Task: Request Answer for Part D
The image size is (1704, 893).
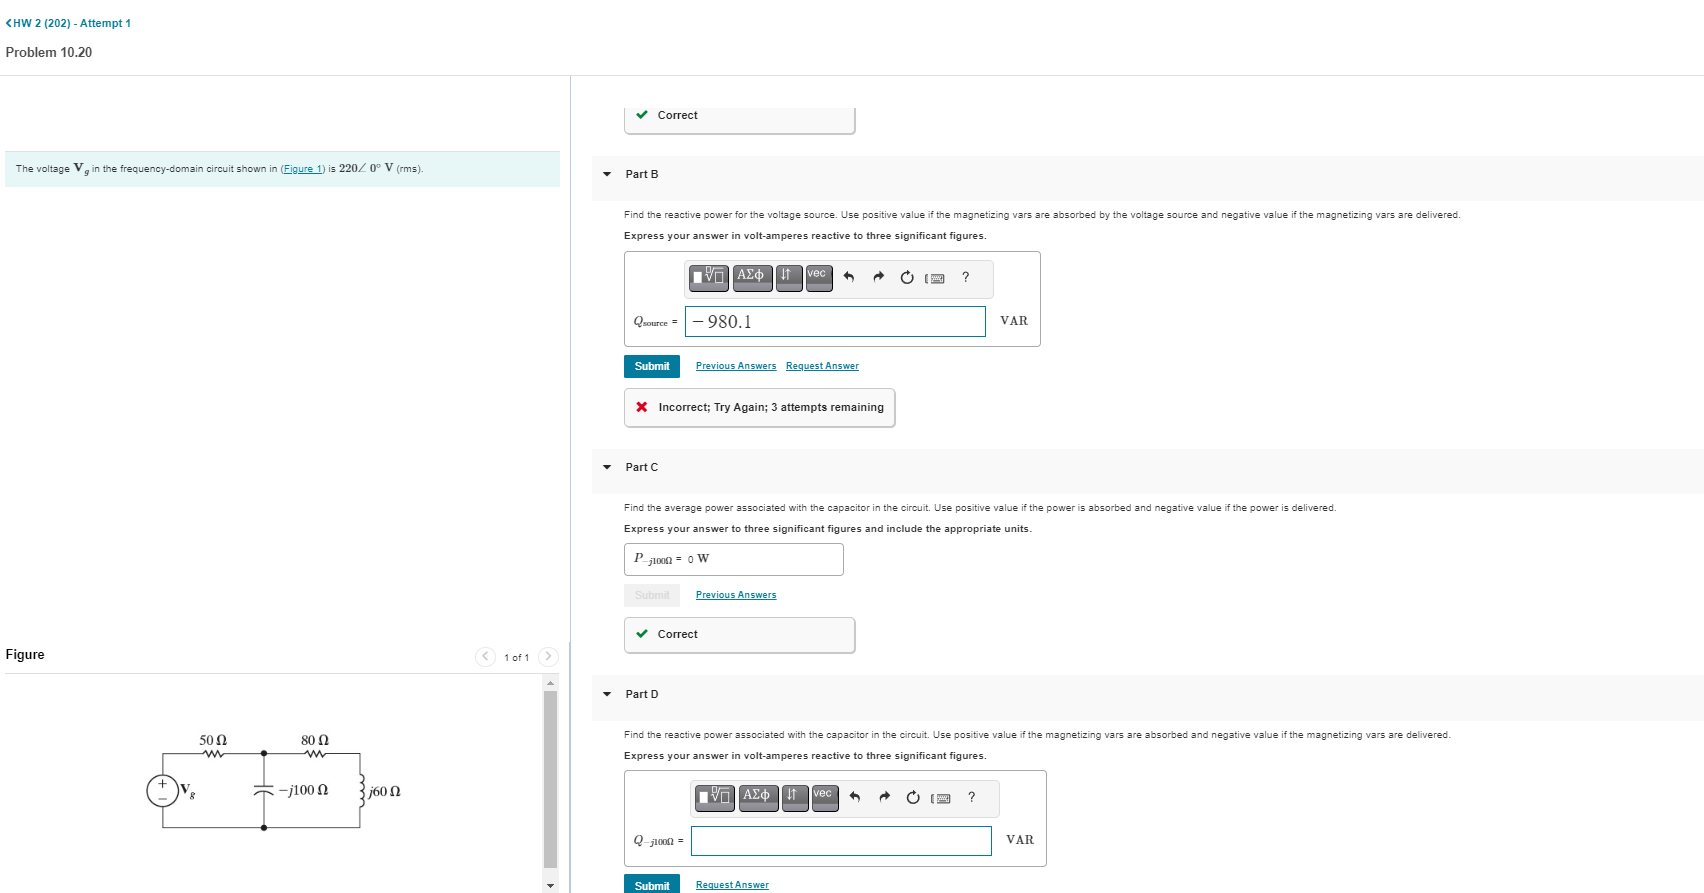Action: [x=732, y=885]
